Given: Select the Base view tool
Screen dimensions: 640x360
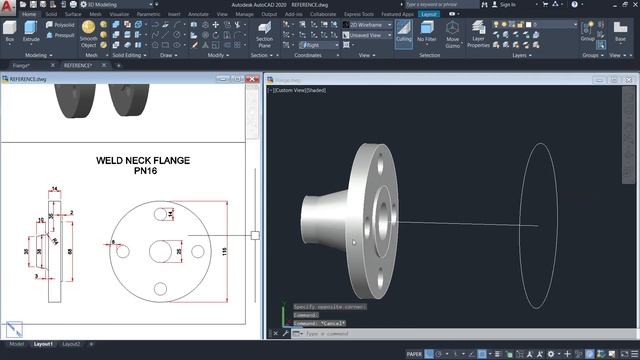Looking at the screenshot, I should [620, 32].
